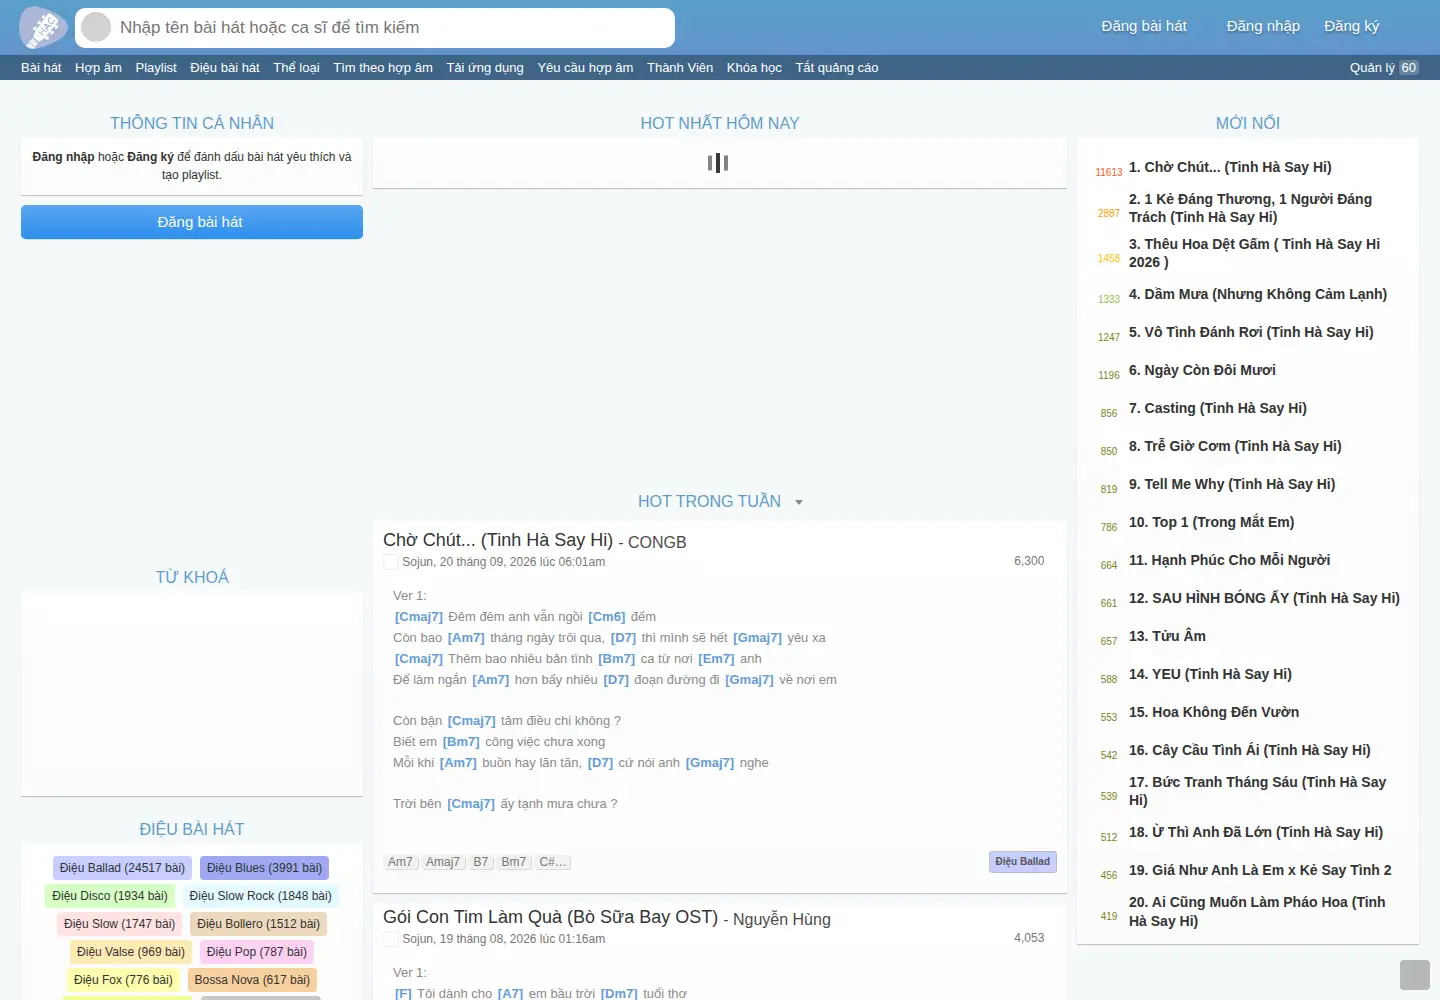Select the Điệu Disco (1934 bài) tag

coord(110,896)
